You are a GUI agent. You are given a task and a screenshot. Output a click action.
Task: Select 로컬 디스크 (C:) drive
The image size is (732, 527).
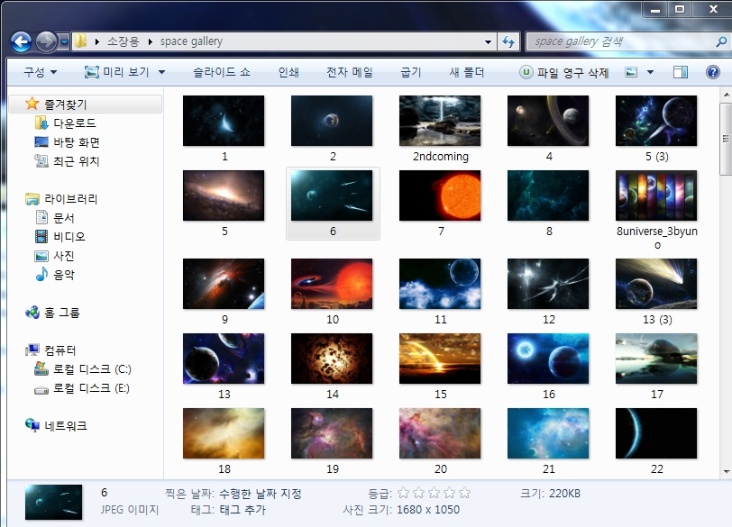pos(91,369)
